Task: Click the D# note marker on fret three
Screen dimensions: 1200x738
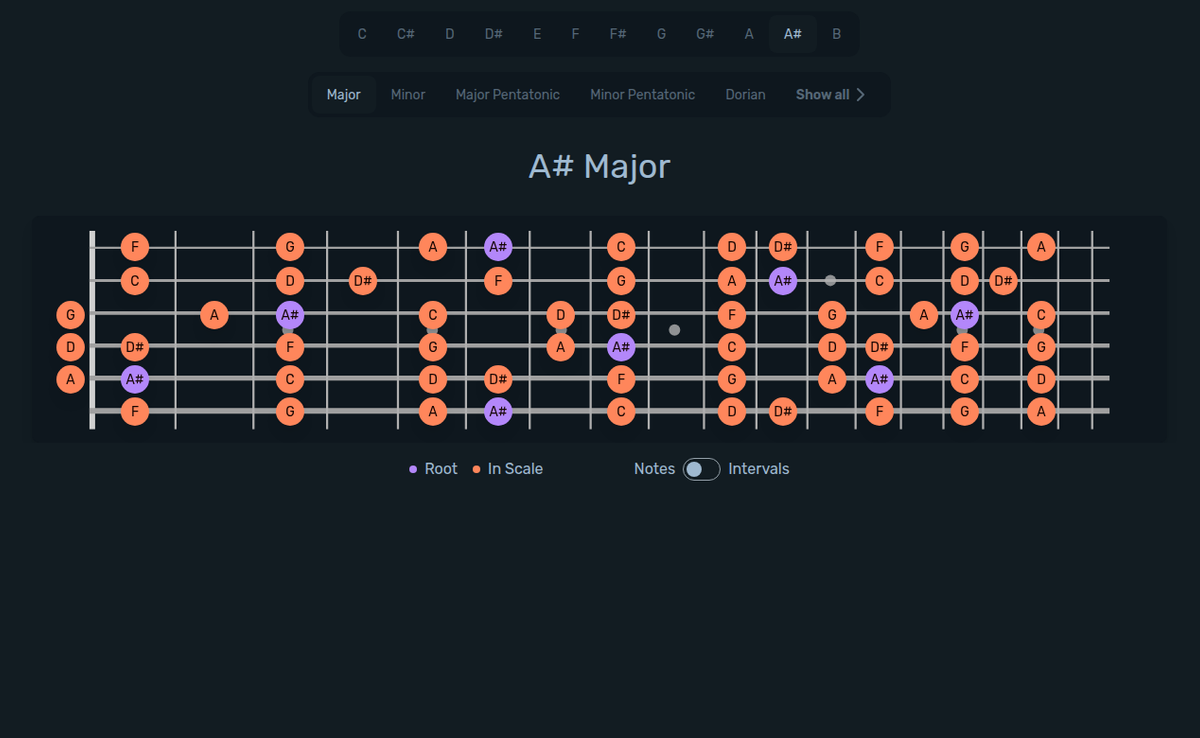Action: pyautogui.click(x=363, y=281)
